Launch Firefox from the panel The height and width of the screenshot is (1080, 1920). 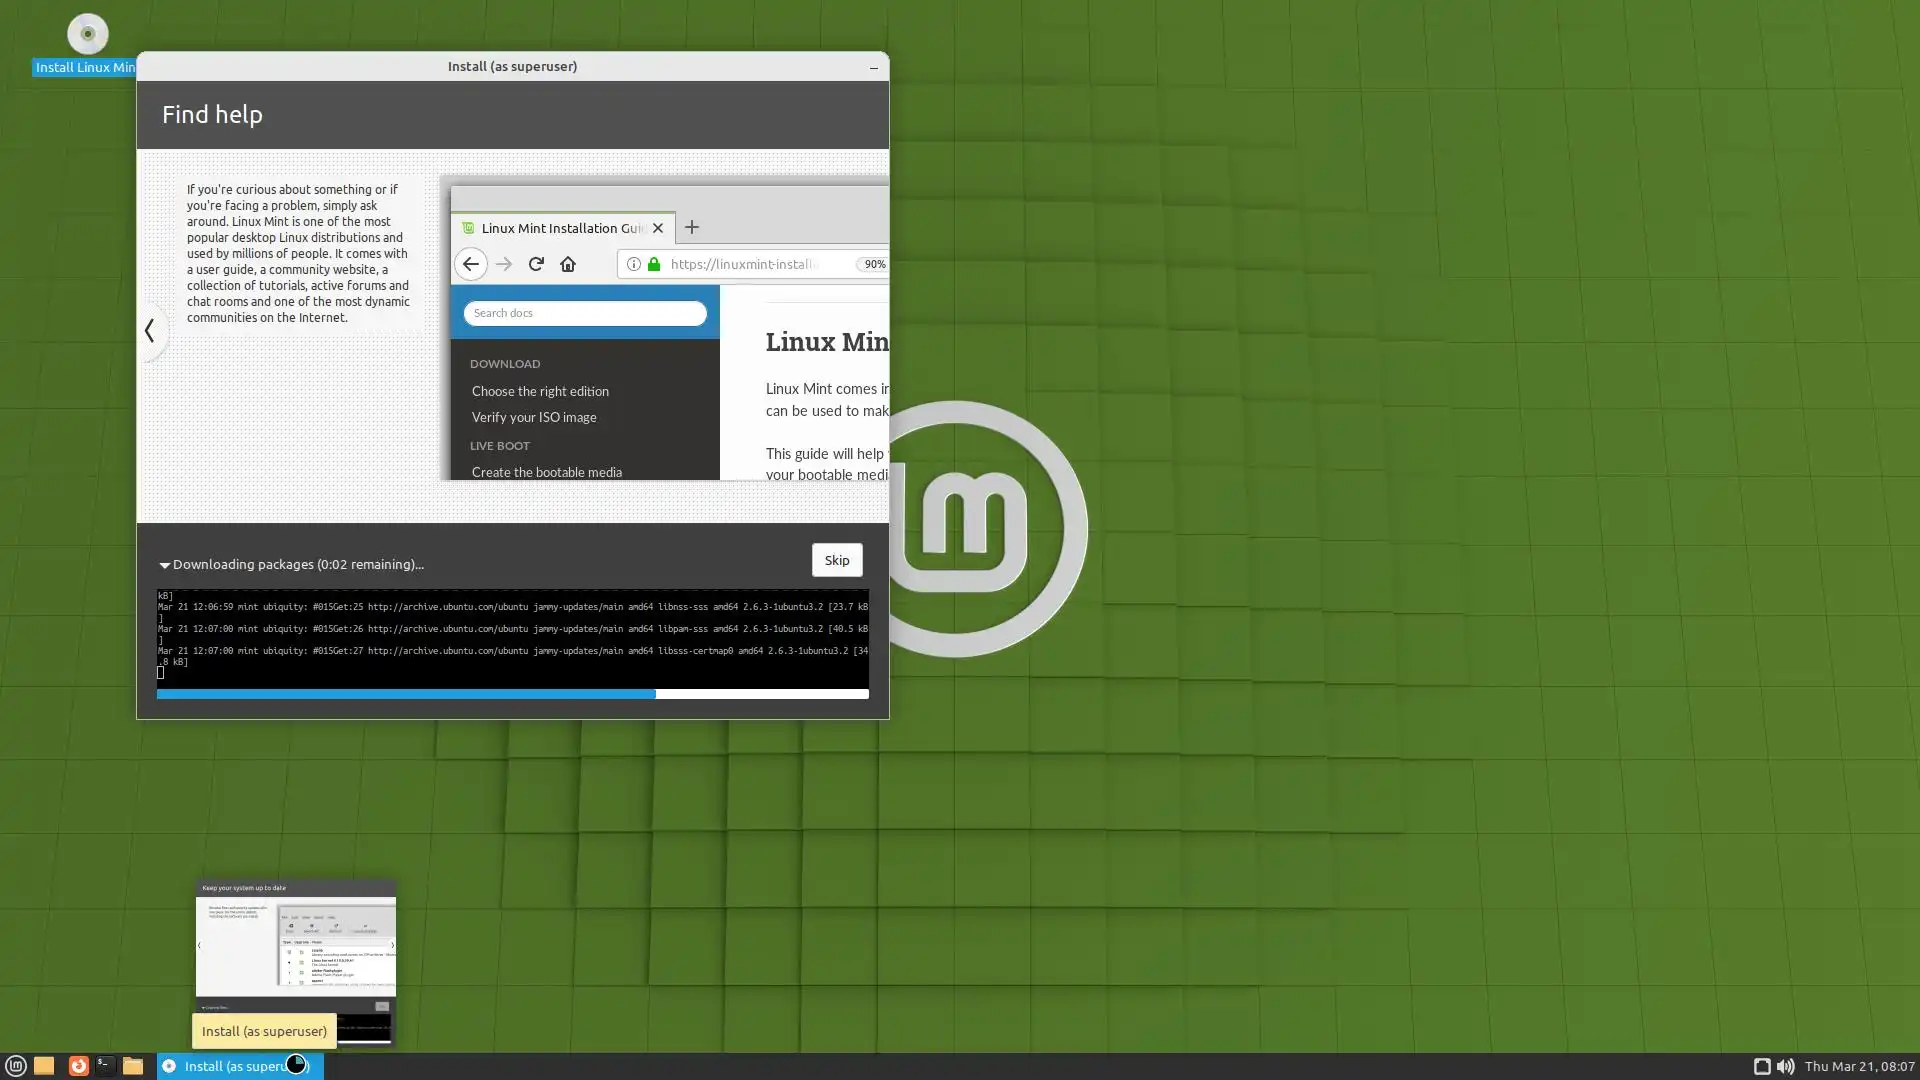pyautogui.click(x=78, y=1066)
